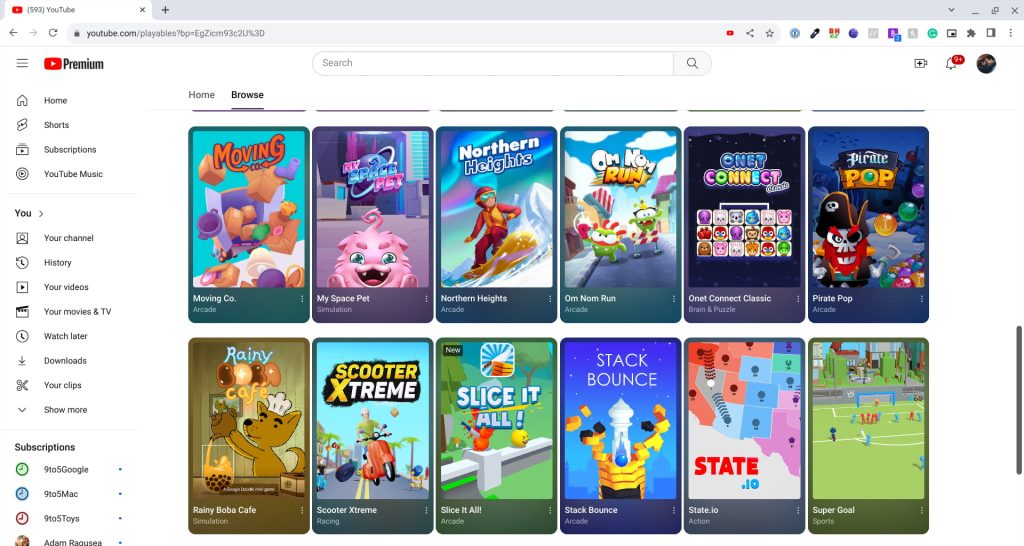Open the Chrome extensions puzzle icon
This screenshot has width=1024, height=546.
[971, 33]
